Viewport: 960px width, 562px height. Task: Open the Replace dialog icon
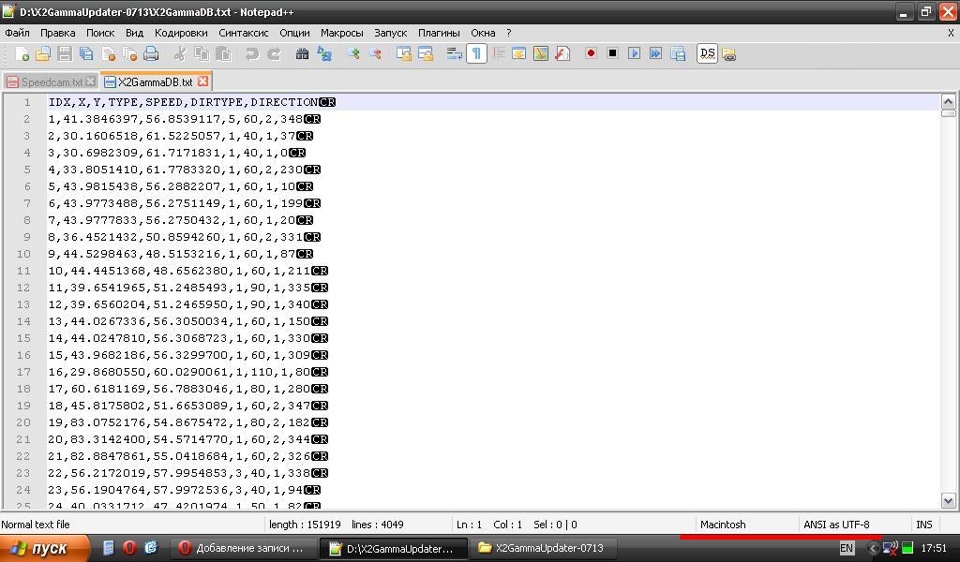324,54
